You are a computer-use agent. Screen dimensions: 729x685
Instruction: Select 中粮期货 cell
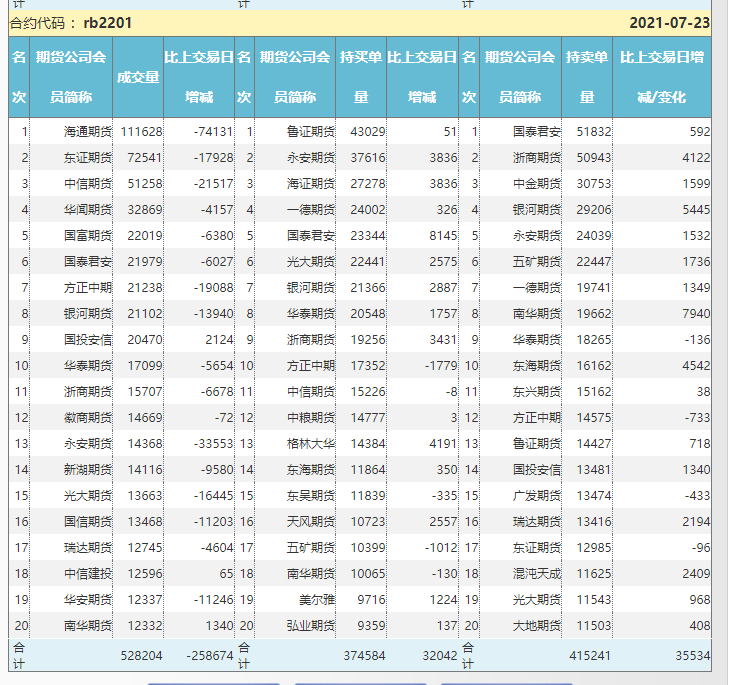click(x=311, y=418)
